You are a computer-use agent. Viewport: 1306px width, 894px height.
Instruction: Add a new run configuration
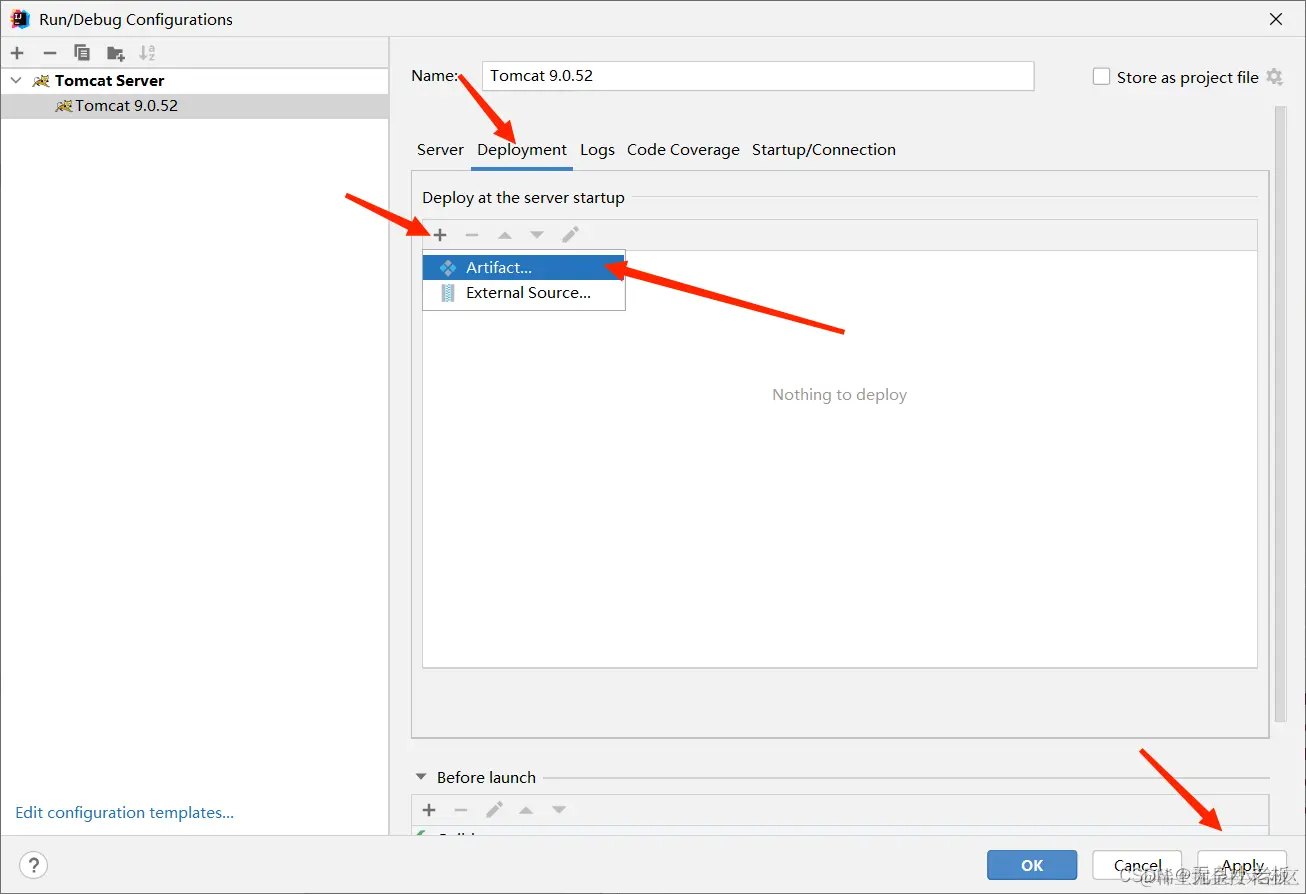coord(17,53)
